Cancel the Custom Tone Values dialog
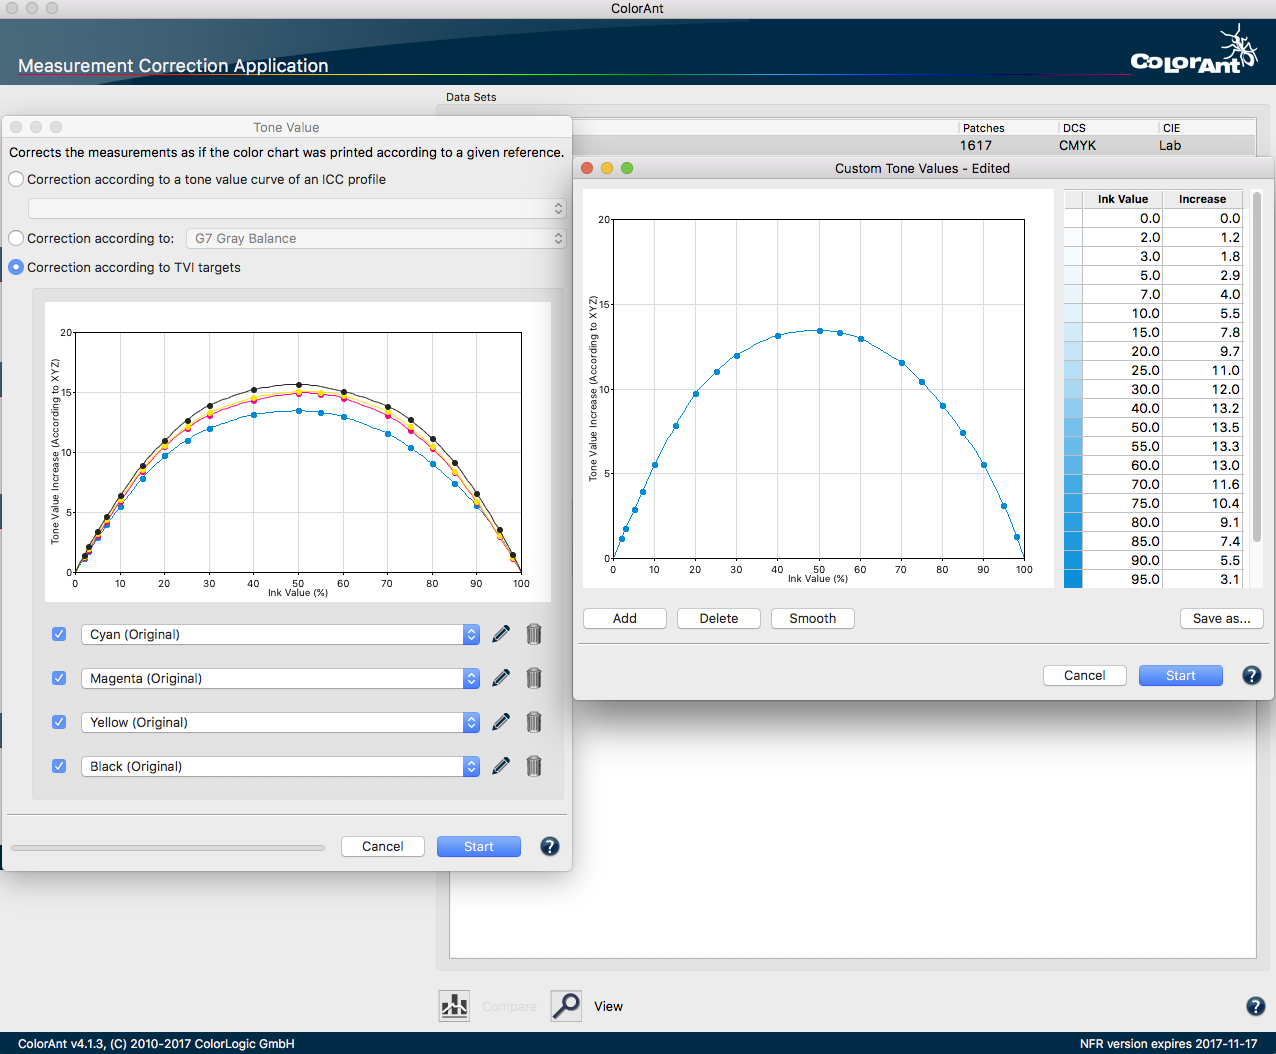The image size is (1276, 1054). tap(1085, 675)
